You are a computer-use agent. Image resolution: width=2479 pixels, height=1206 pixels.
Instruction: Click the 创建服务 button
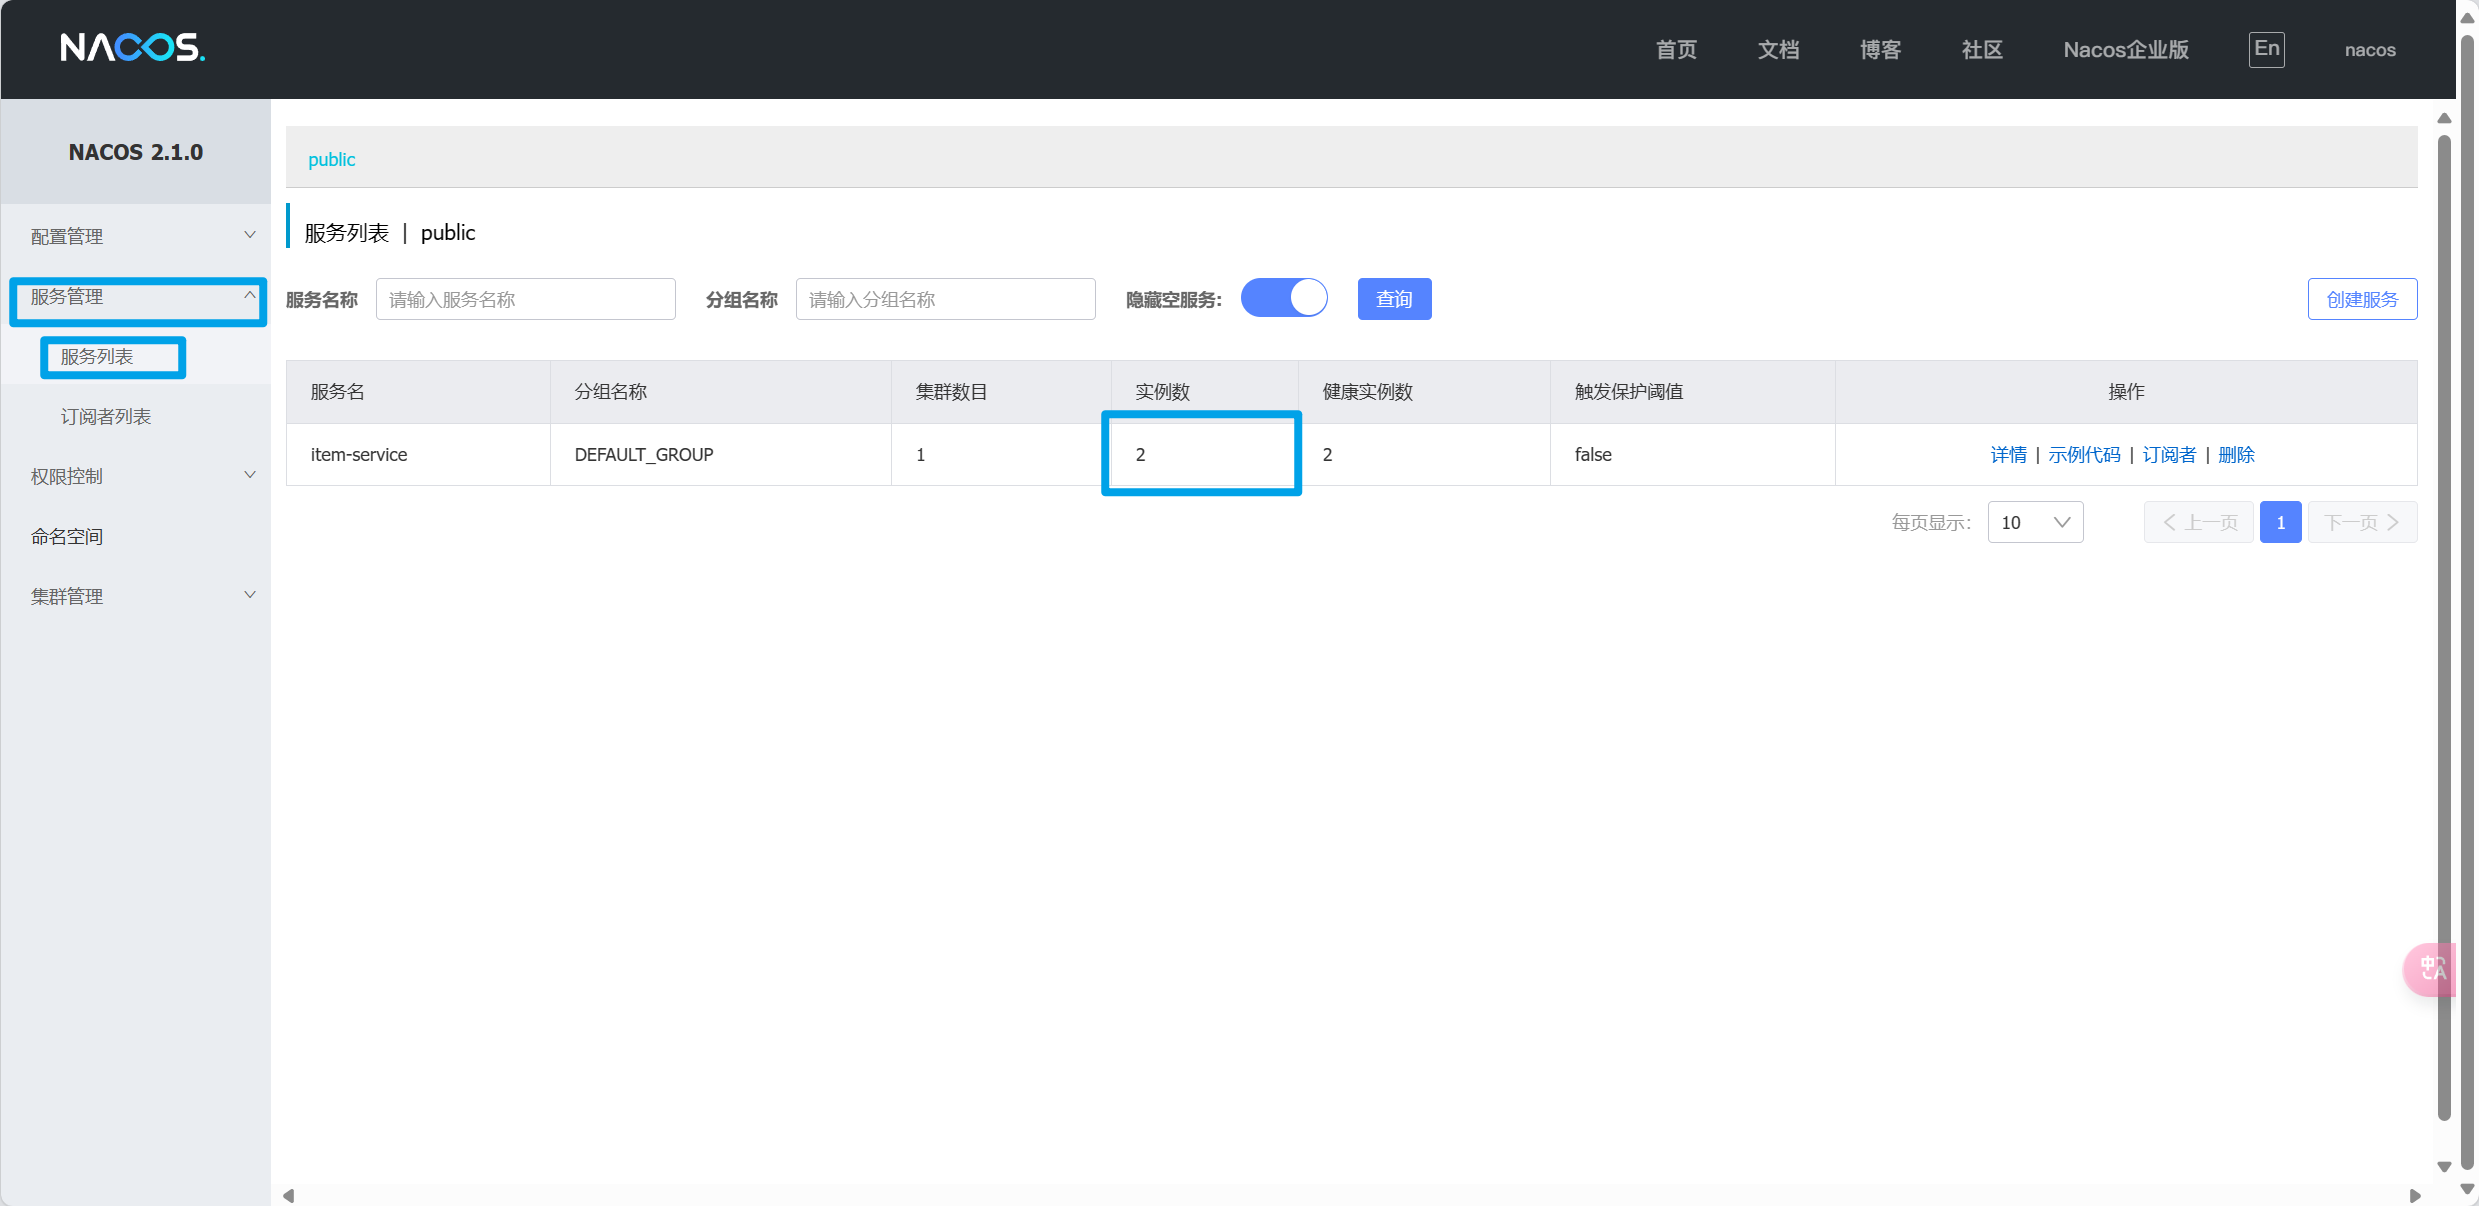click(2361, 299)
